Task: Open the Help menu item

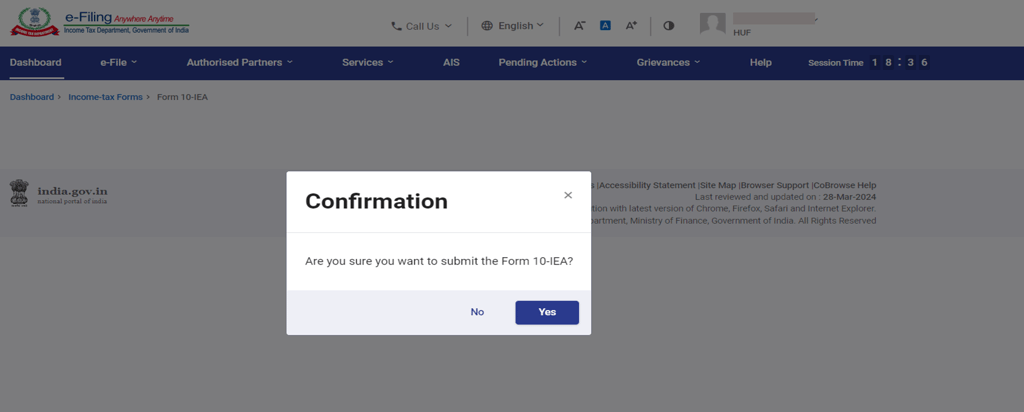Action: (x=760, y=62)
